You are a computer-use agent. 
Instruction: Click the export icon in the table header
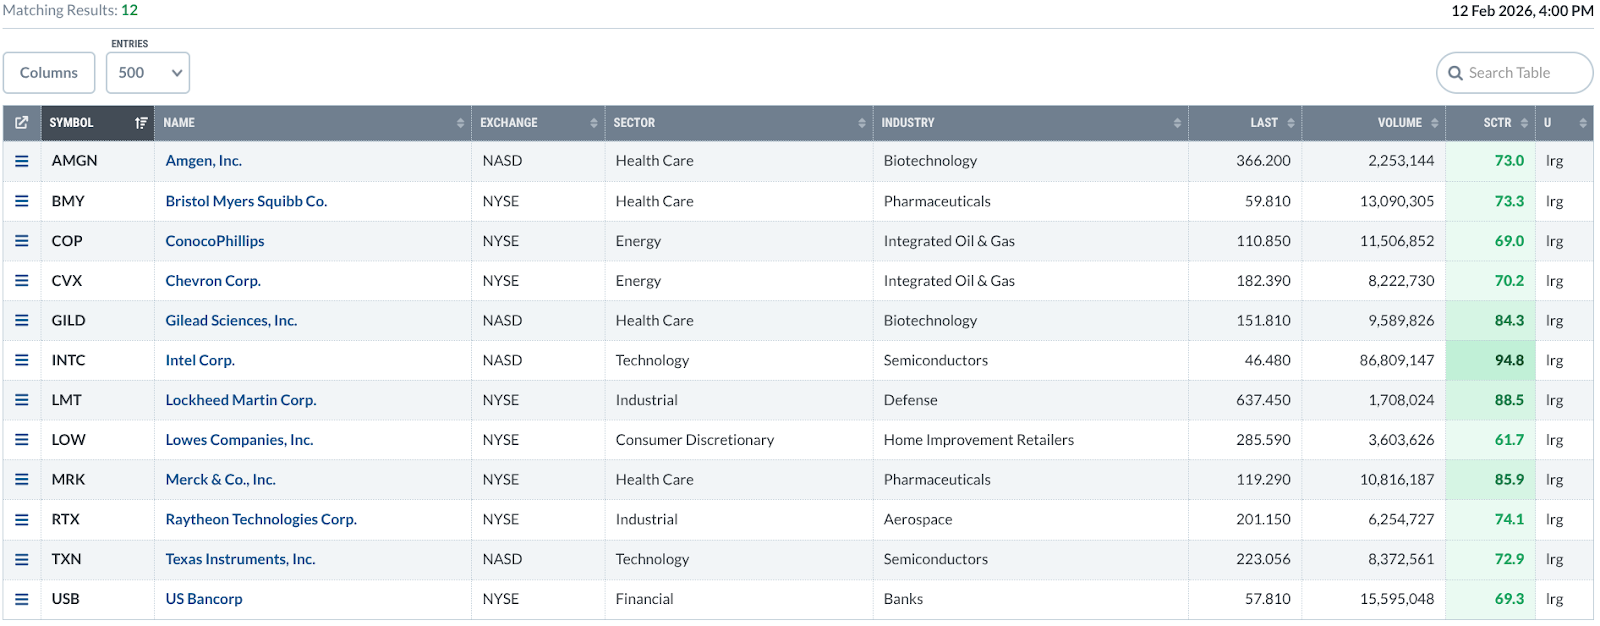(21, 123)
